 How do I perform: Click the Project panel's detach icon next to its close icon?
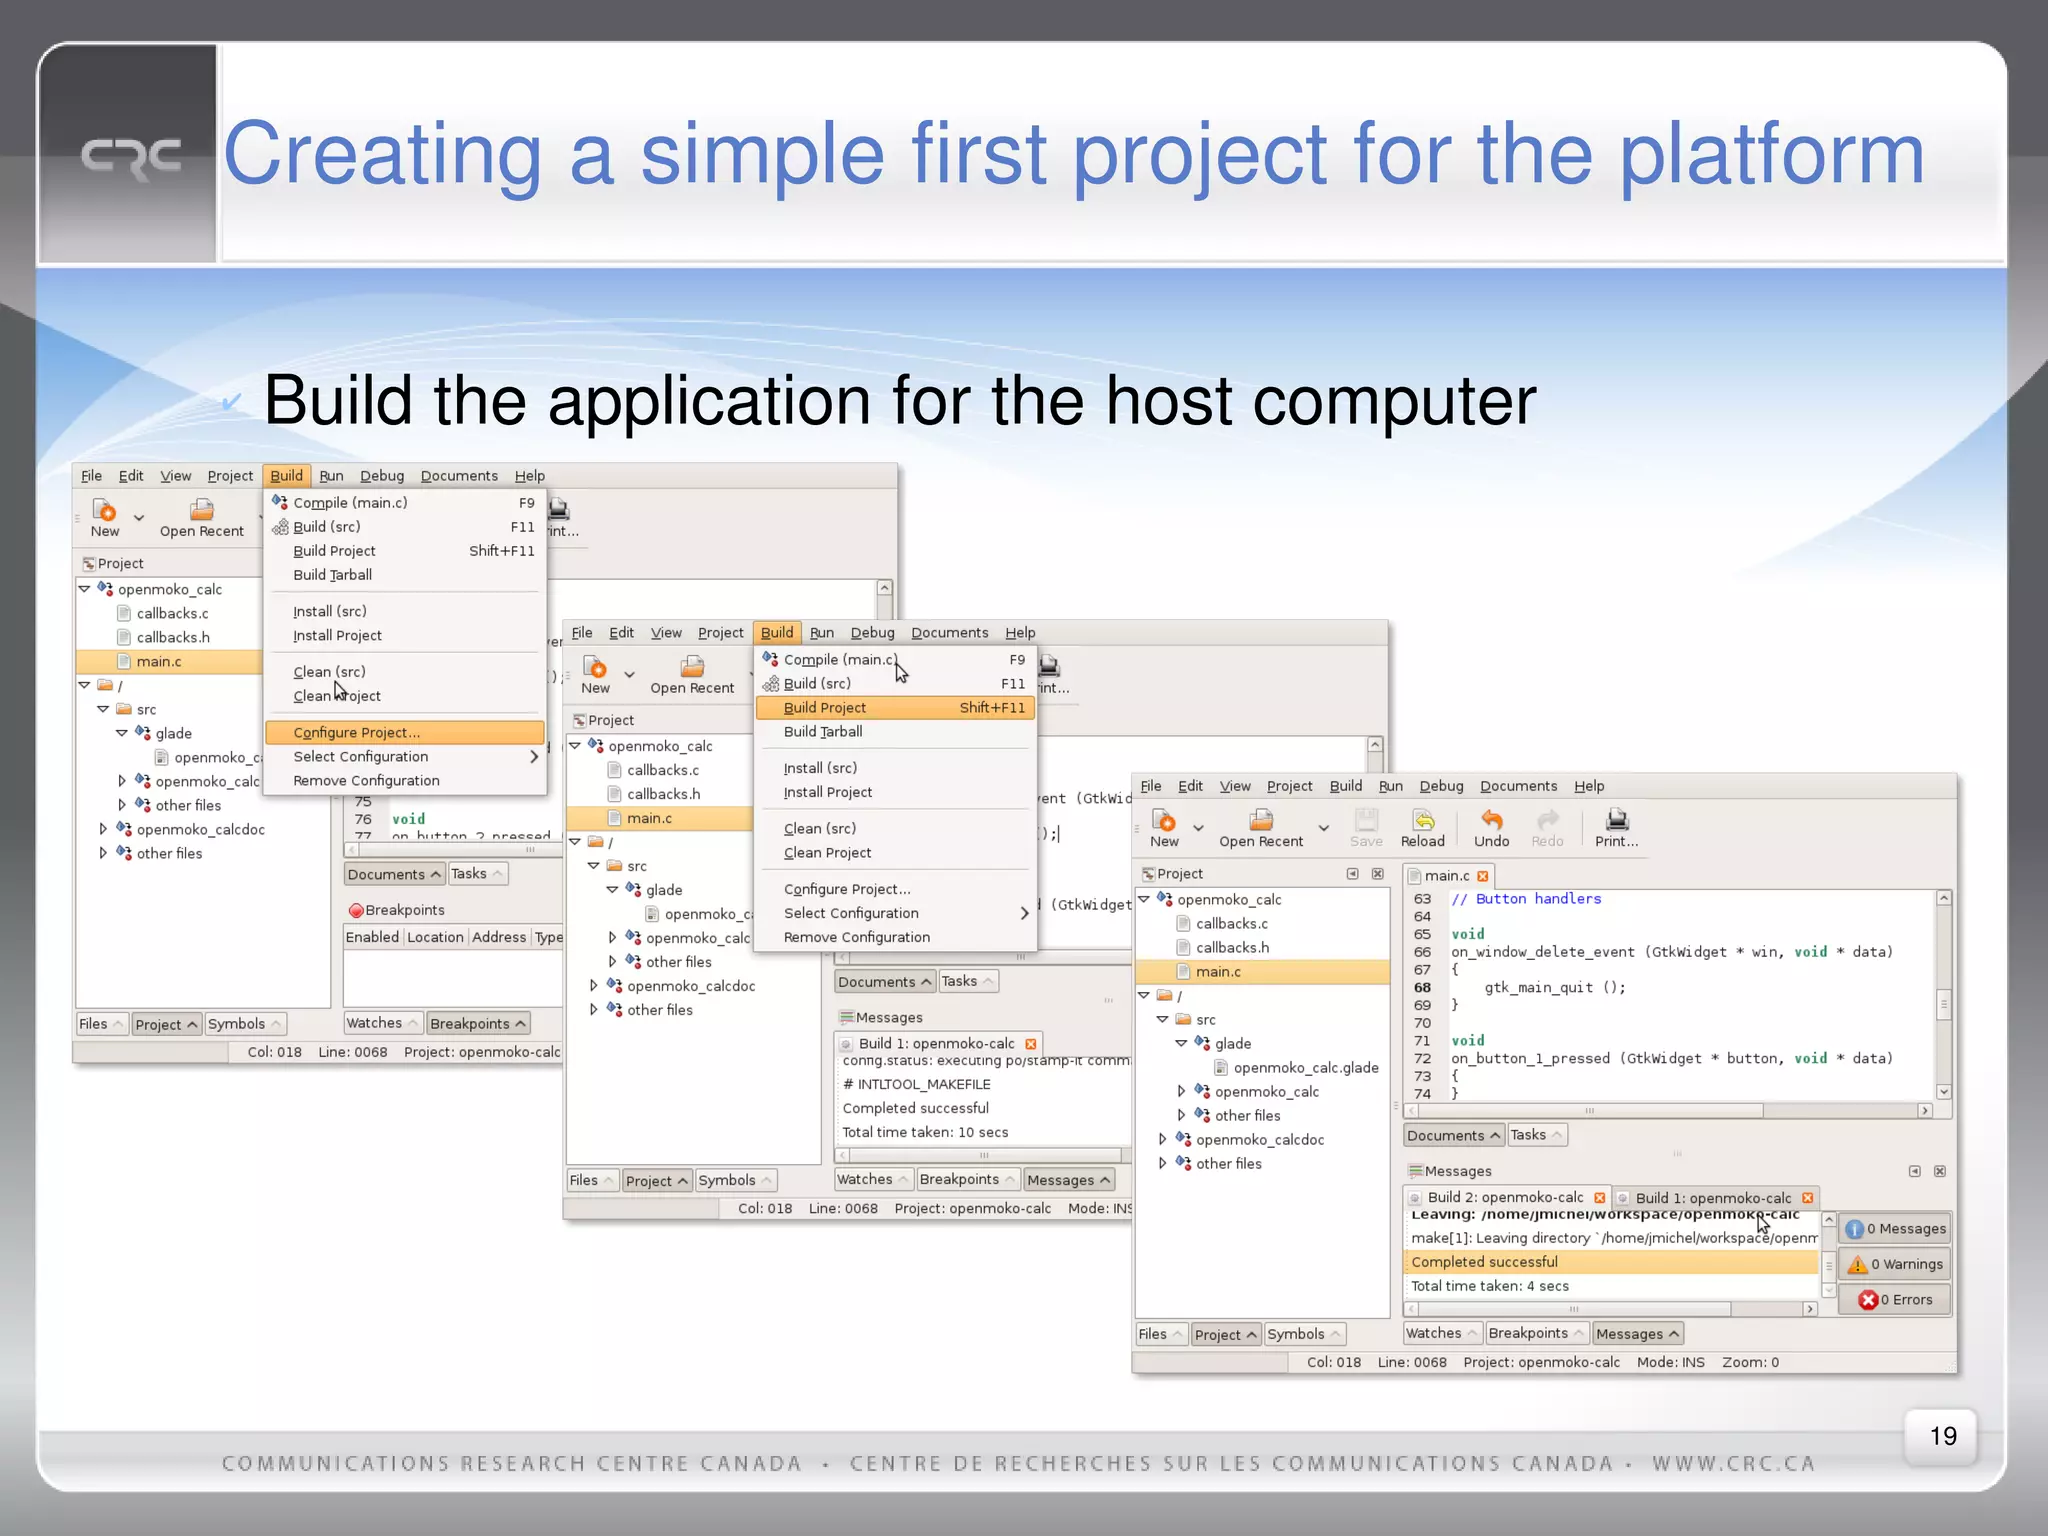click(1352, 874)
